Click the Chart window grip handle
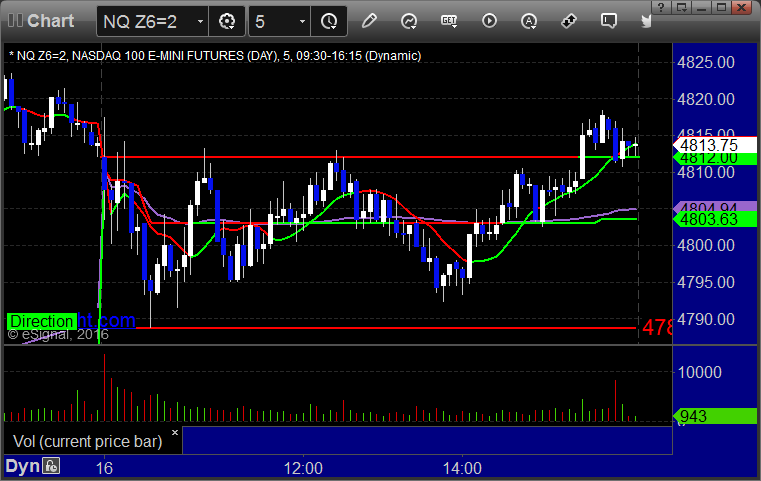The image size is (761, 481). 15,21
